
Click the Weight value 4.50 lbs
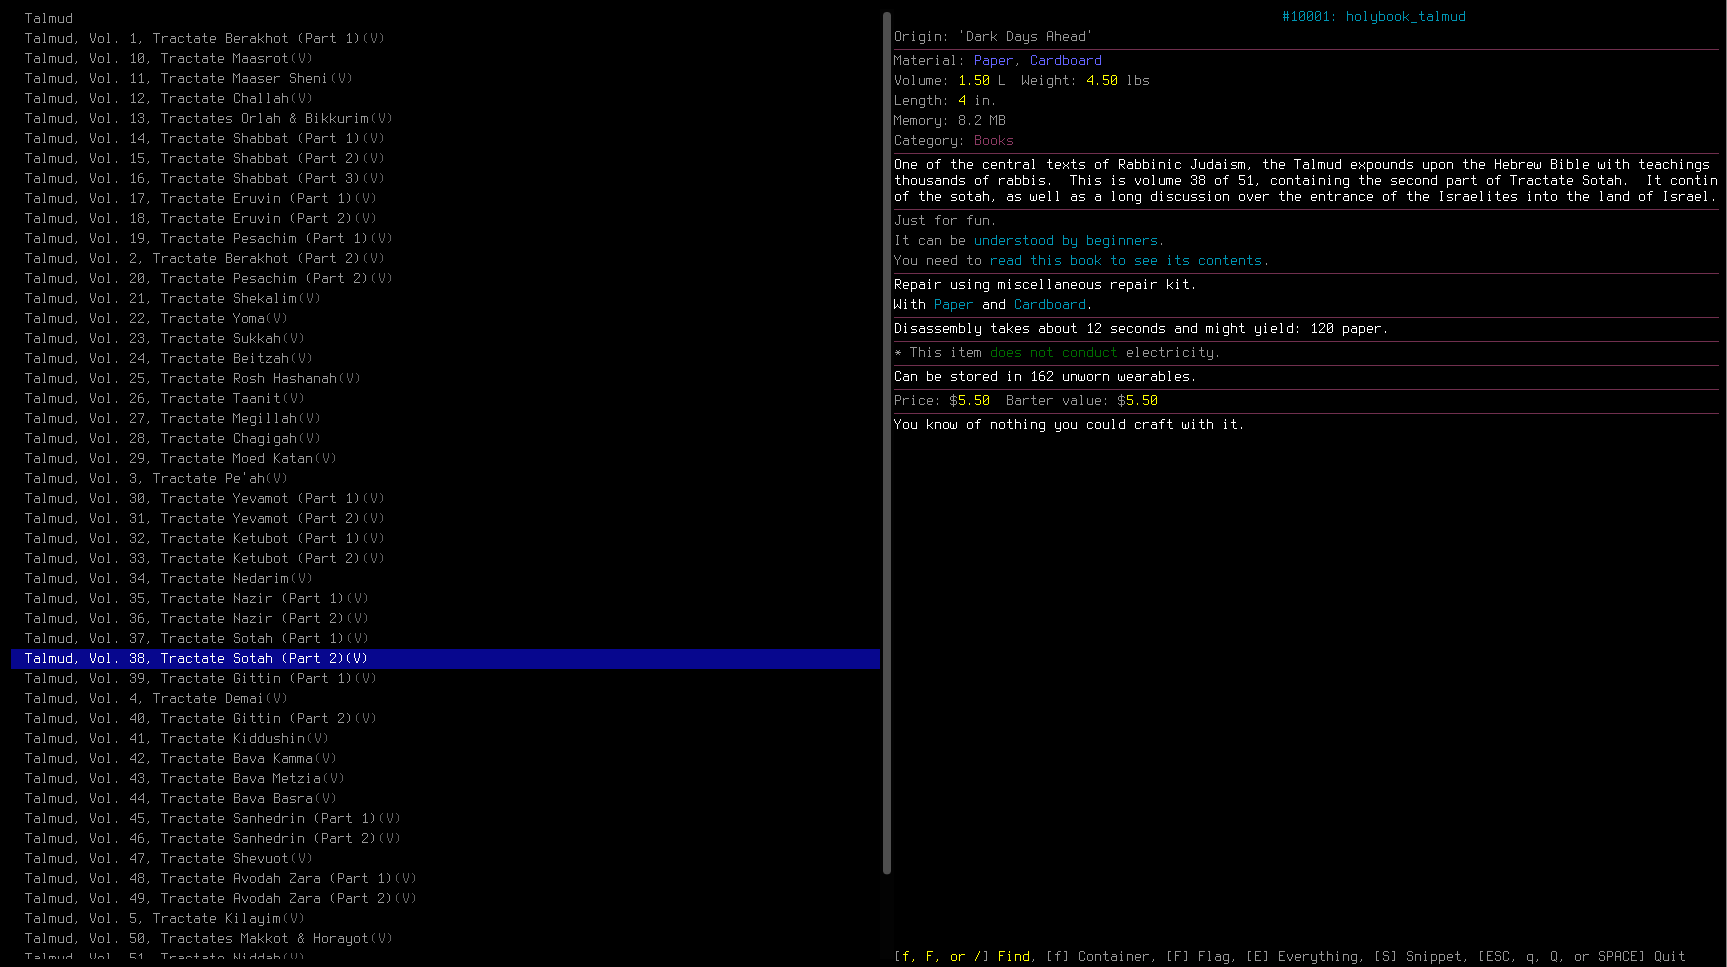tap(1118, 80)
